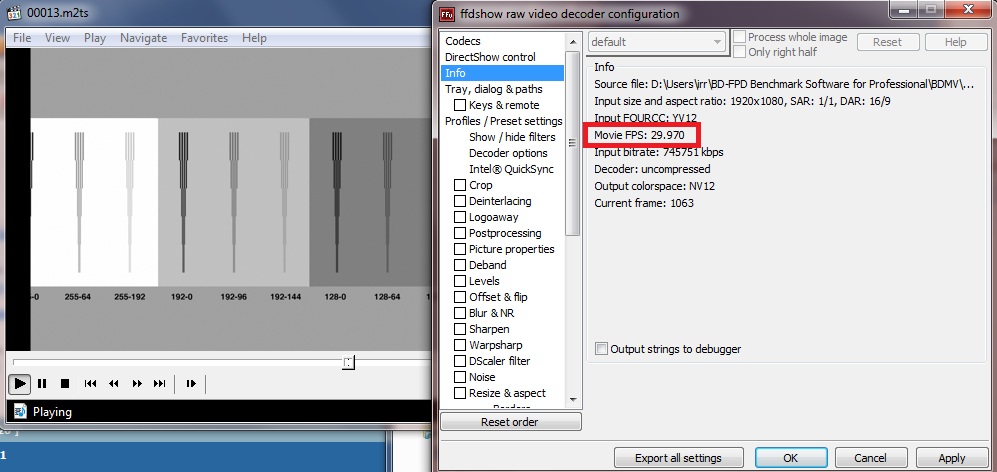This screenshot has height=472, width=997.
Task: Click the Export all settings button
Action: (x=678, y=458)
